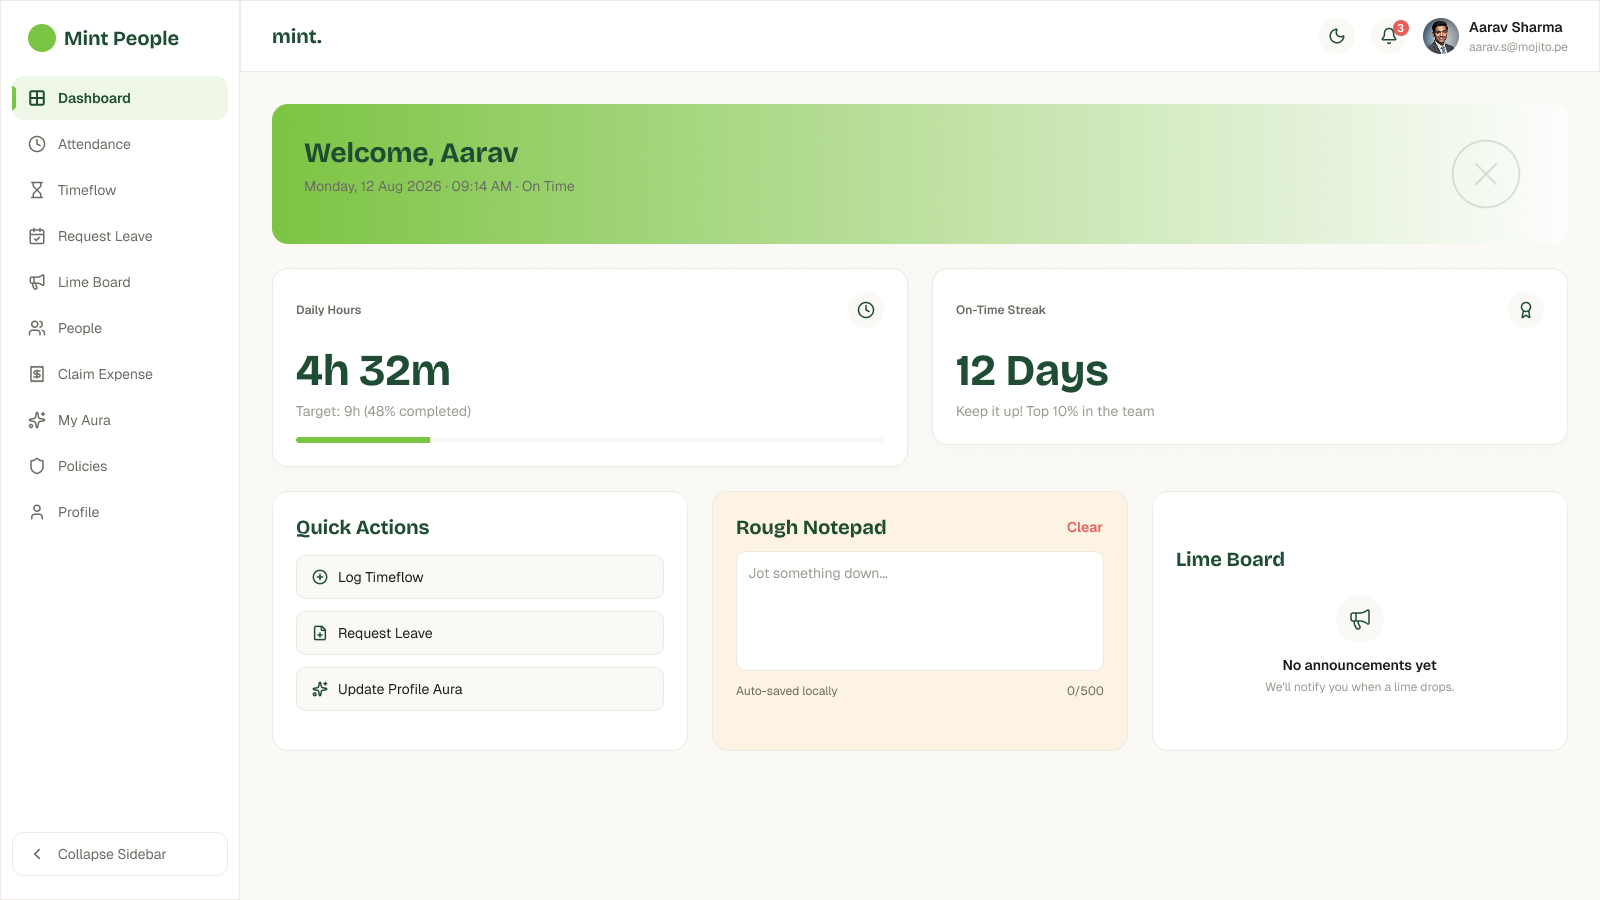Click "We'll notify you when a lime drops."

[1360, 687]
